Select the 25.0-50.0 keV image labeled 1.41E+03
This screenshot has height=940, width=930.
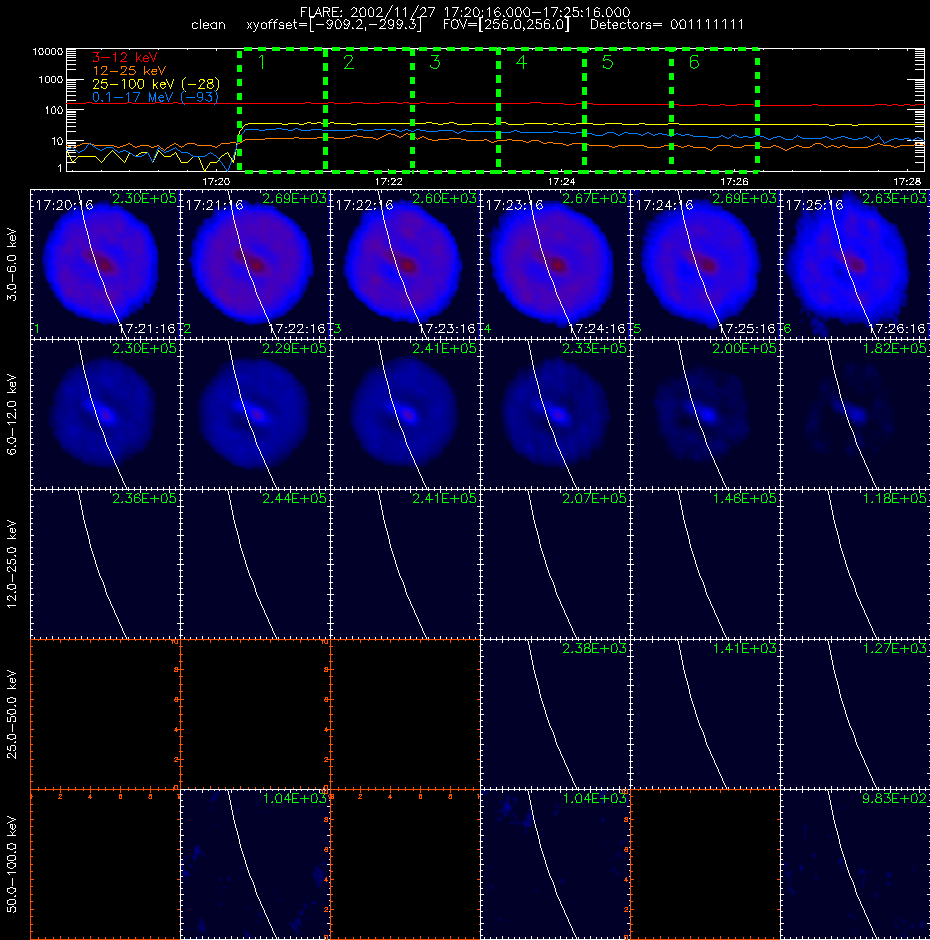(x=705, y=714)
